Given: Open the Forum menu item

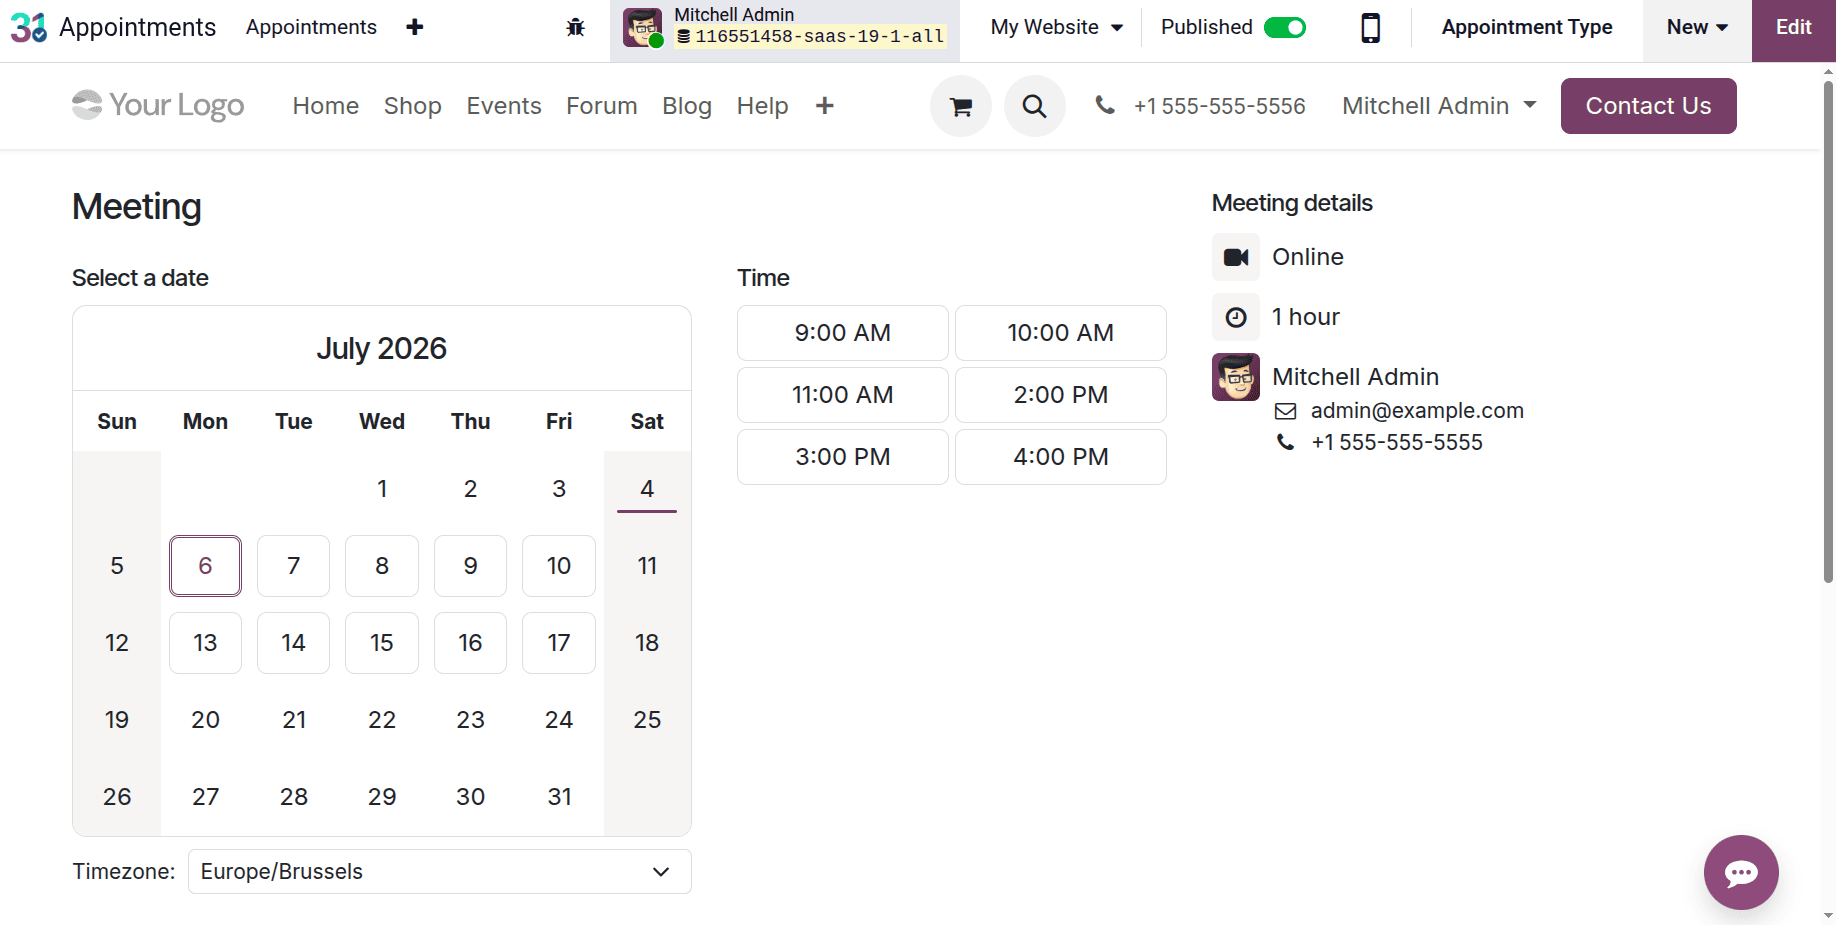Looking at the screenshot, I should point(602,106).
